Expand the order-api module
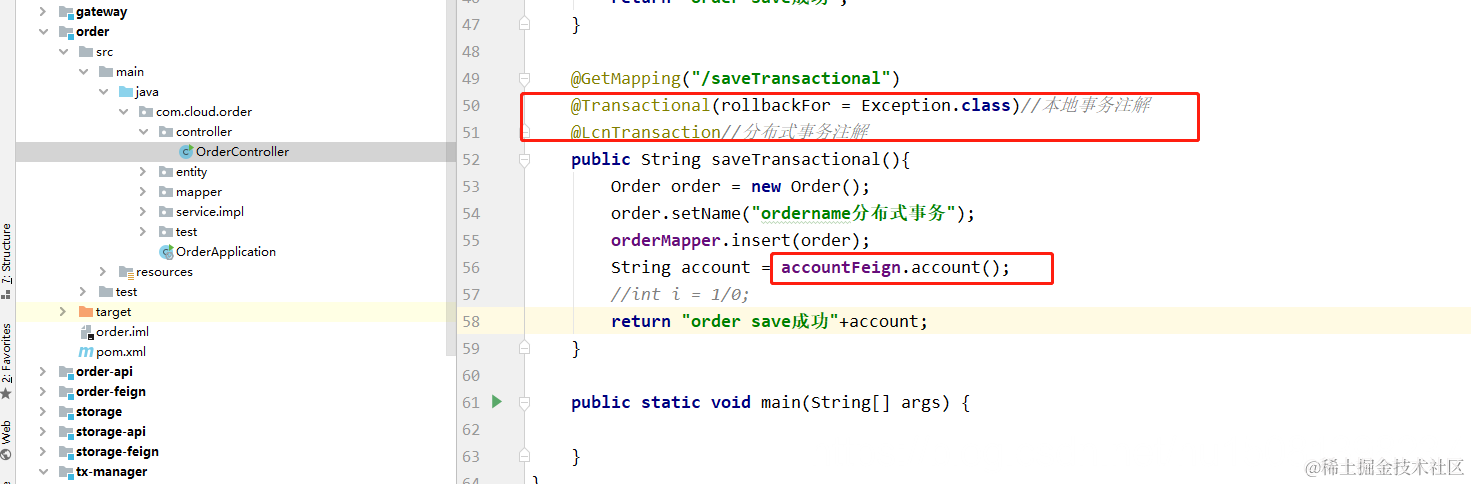Viewport: 1471px width, 484px height. (43, 372)
